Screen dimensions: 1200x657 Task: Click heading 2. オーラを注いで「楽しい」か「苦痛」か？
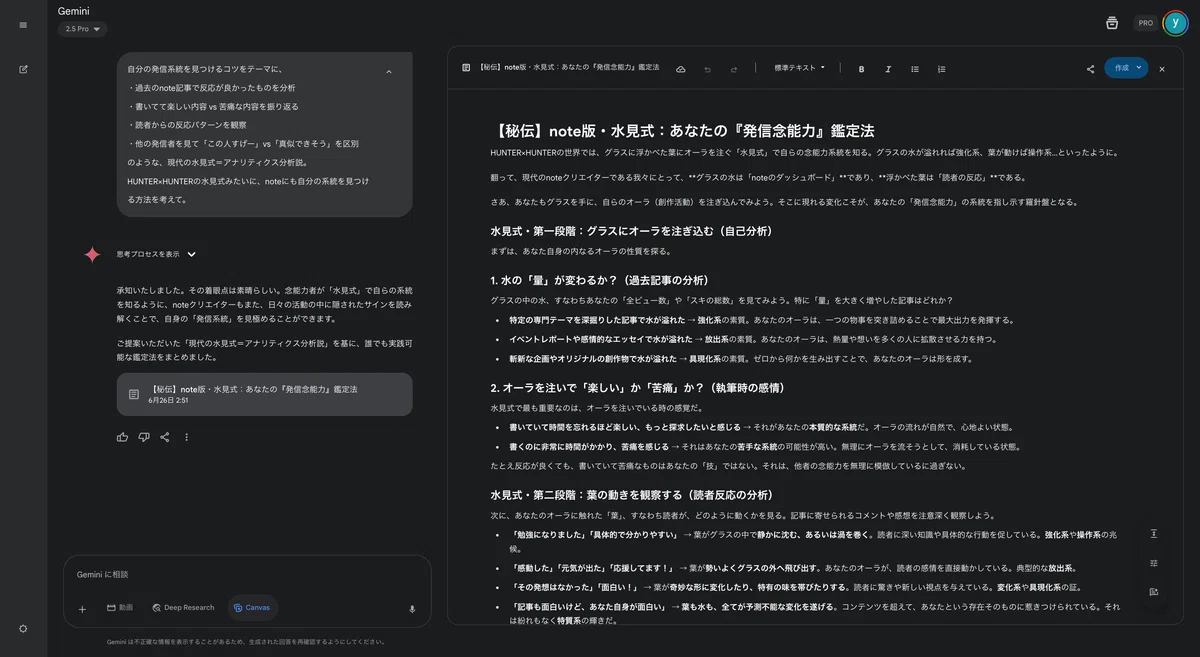637,387
